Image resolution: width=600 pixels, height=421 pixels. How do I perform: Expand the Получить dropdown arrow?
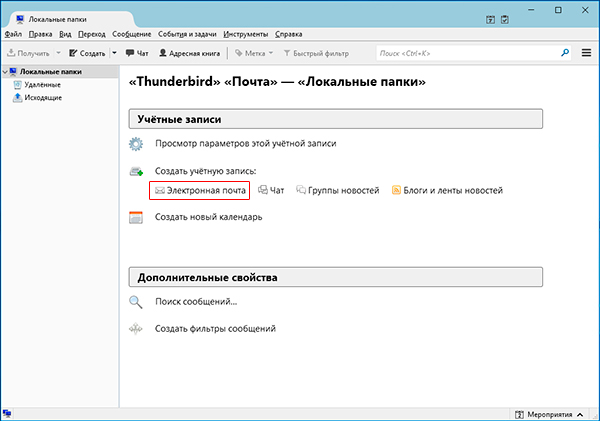coord(59,53)
